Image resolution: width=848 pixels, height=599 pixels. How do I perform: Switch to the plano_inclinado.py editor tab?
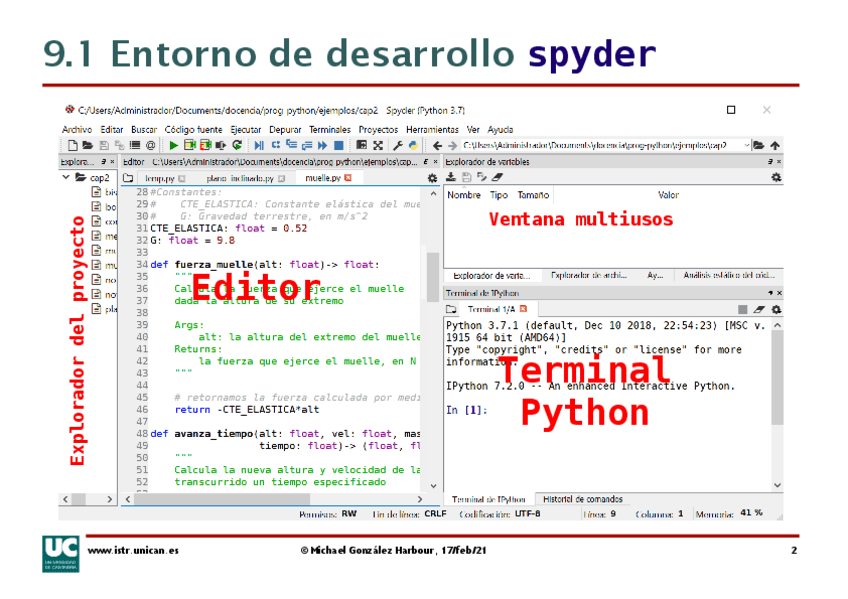point(239,178)
